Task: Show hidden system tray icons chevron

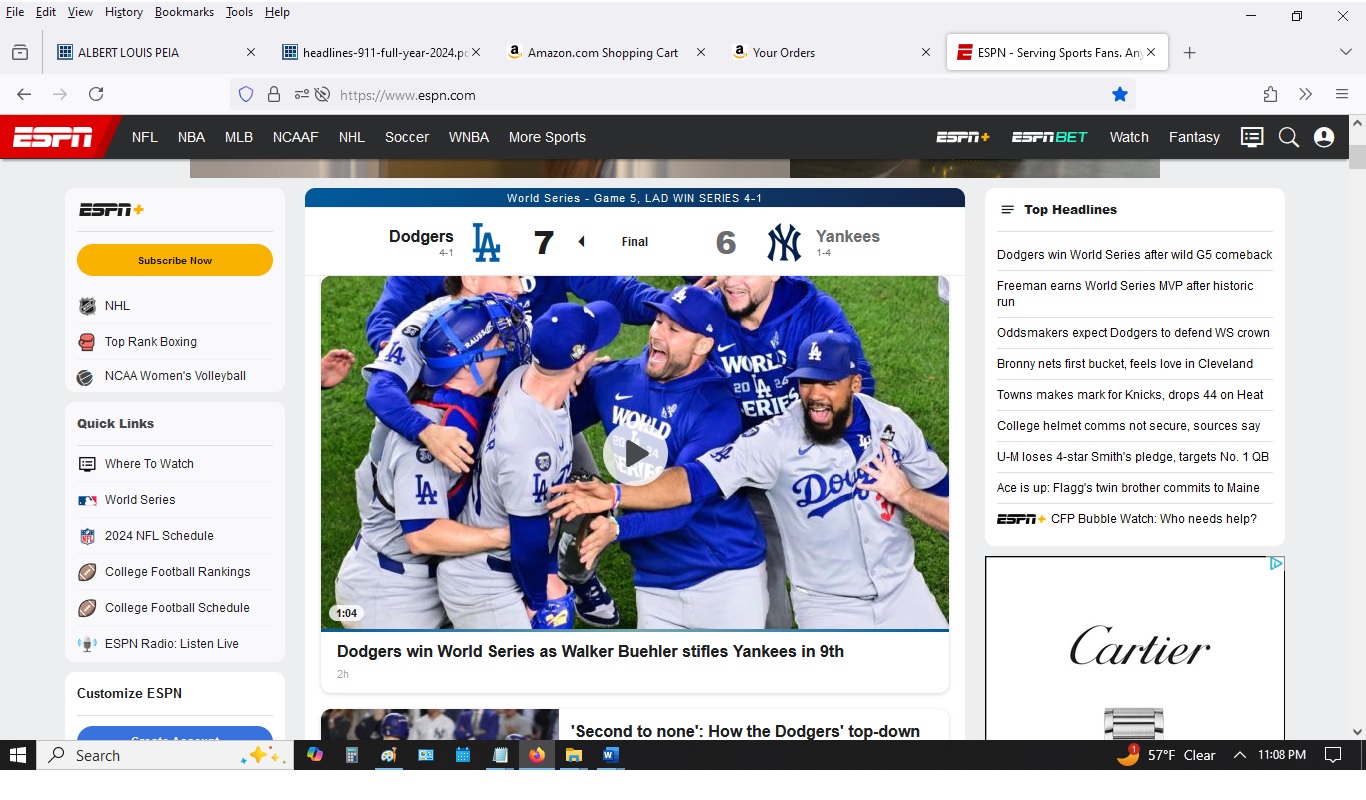Action: 1239,755
